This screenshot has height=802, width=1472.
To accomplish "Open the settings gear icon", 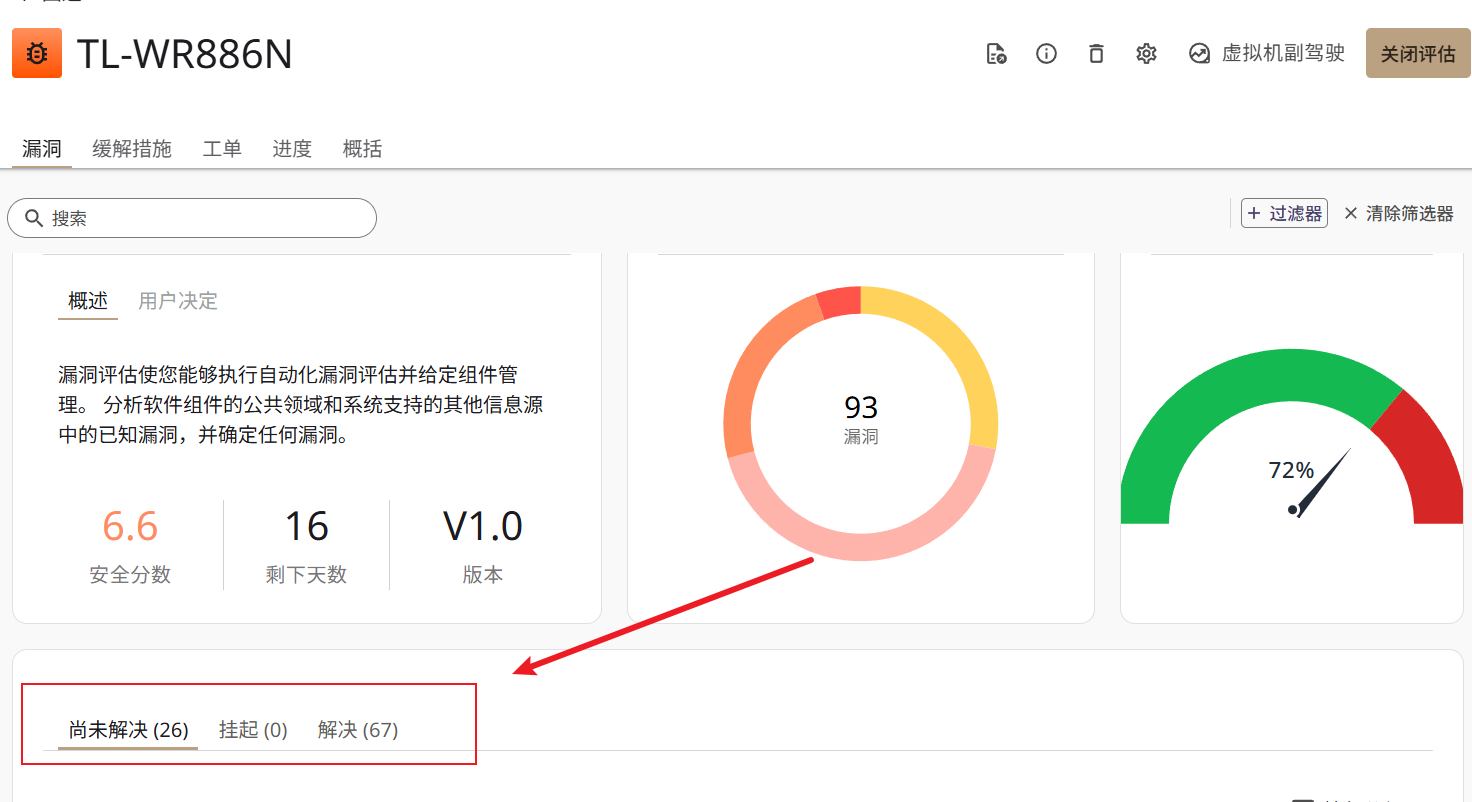I will [1146, 54].
